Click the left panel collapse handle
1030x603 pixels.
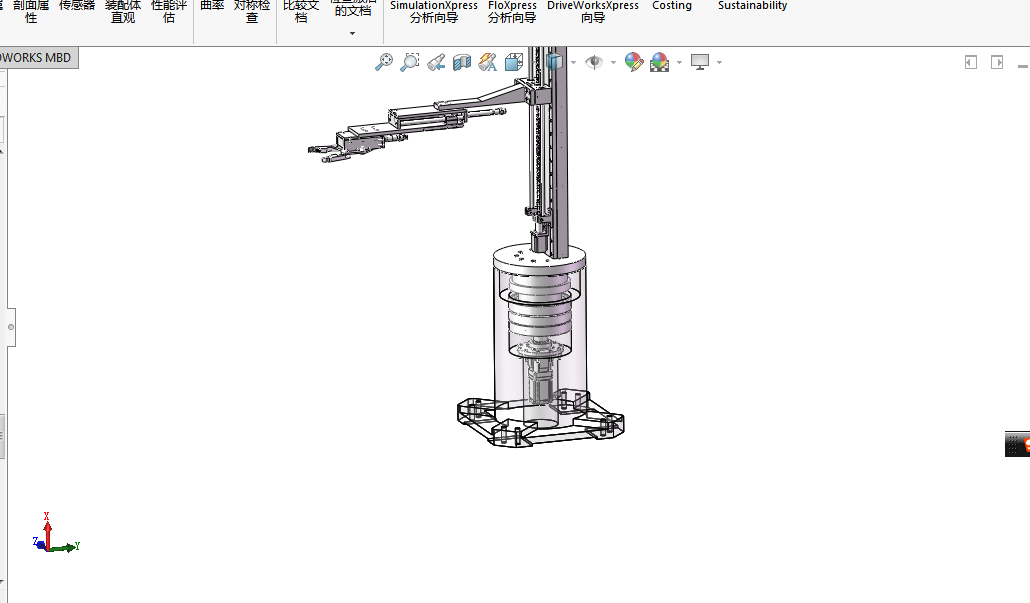[x=11, y=327]
